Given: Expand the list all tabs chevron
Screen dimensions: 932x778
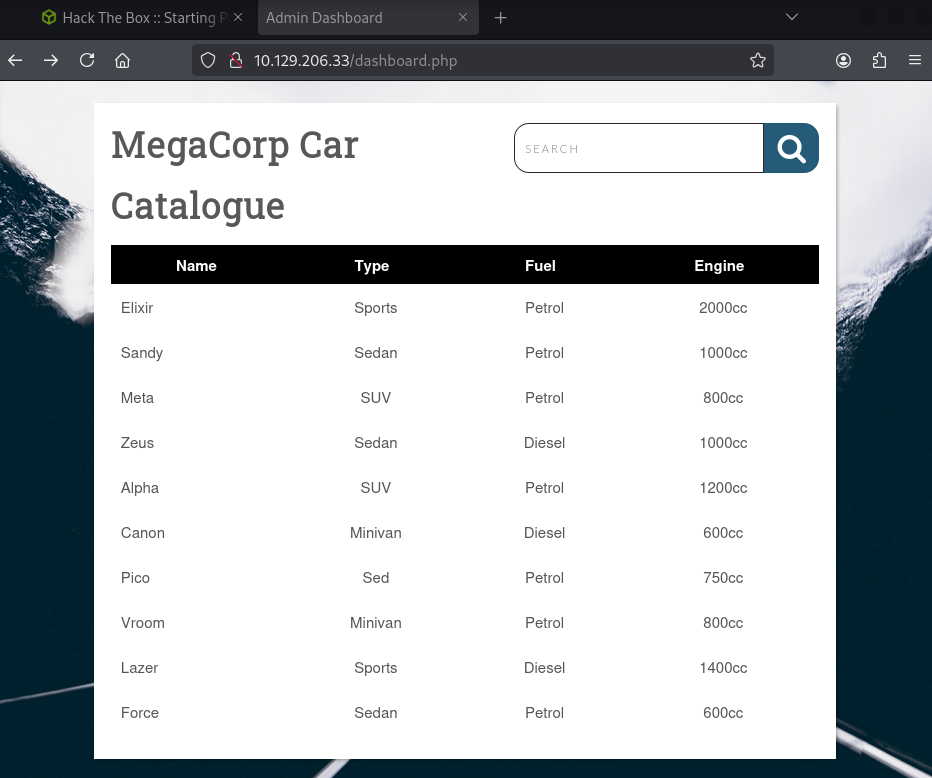Looking at the screenshot, I should (x=791, y=17).
